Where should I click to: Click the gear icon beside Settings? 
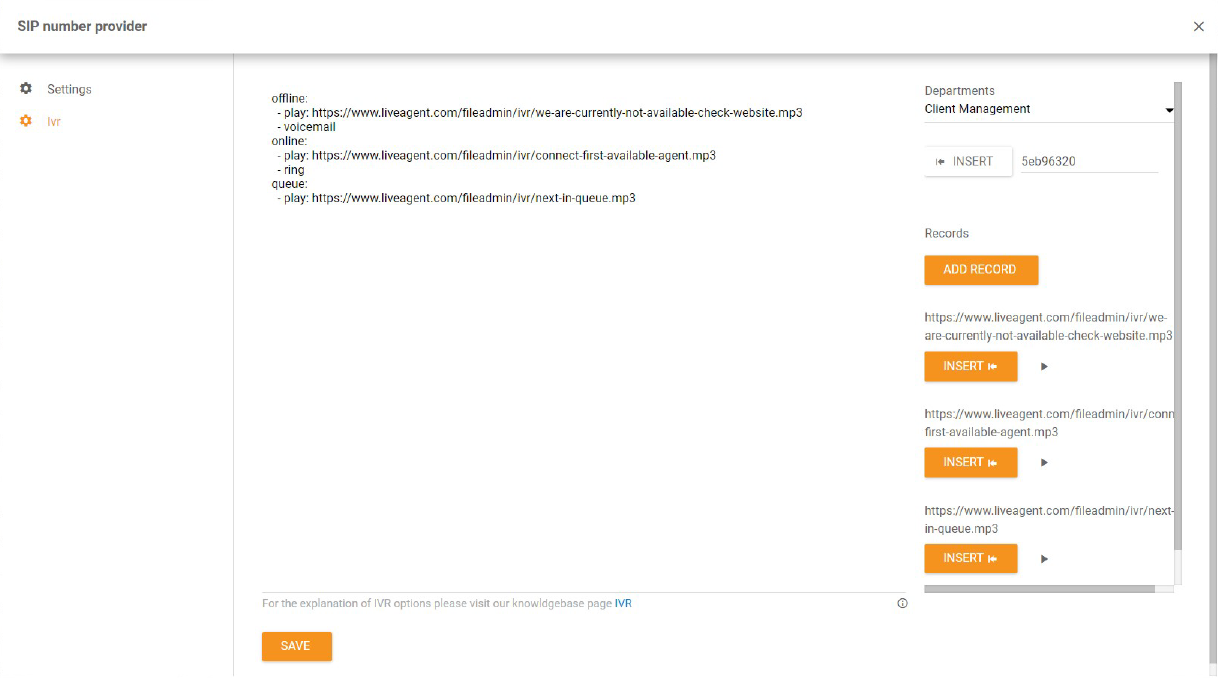[x=27, y=89]
